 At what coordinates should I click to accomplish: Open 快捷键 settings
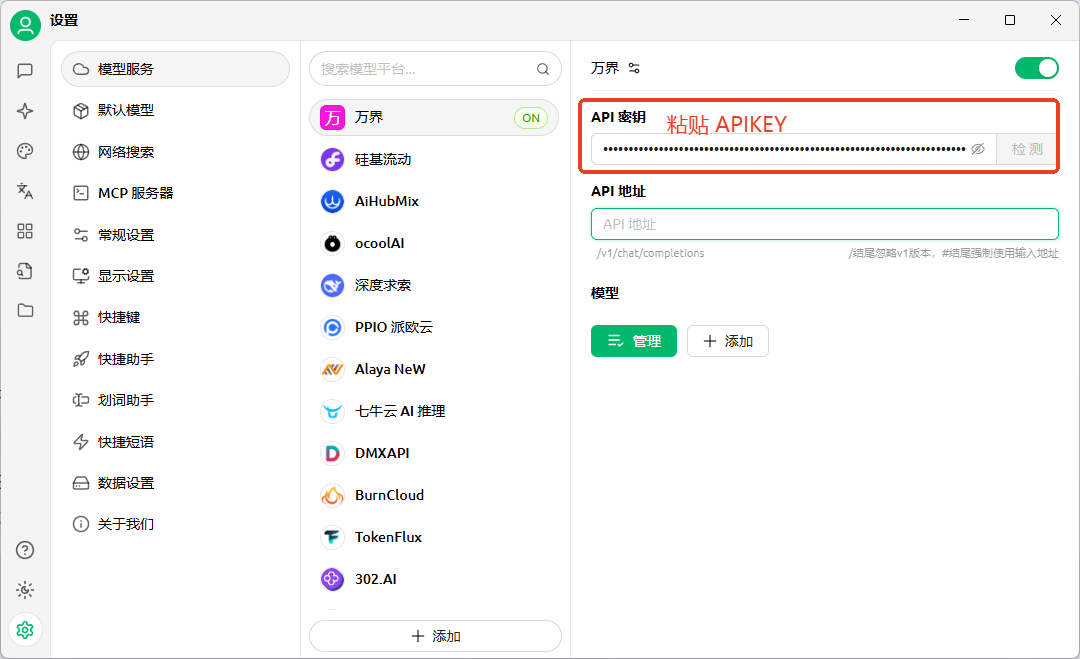click(176, 317)
